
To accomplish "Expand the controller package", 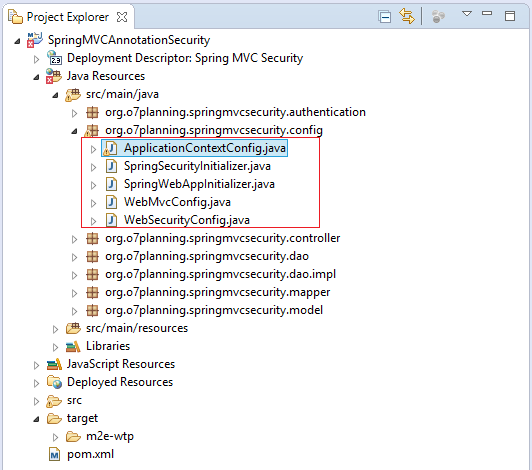I will pos(74,240).
